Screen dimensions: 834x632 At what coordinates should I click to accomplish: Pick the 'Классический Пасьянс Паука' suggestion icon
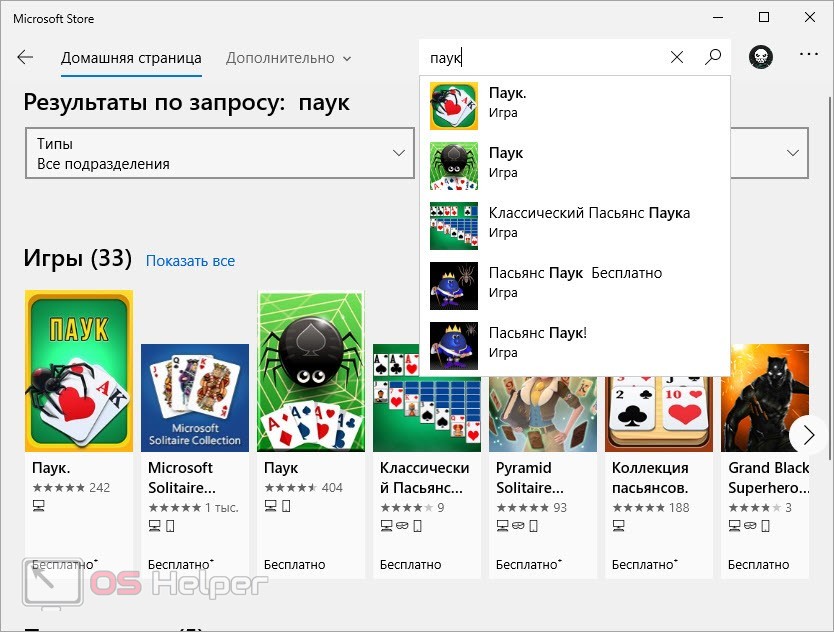point(454,226)
